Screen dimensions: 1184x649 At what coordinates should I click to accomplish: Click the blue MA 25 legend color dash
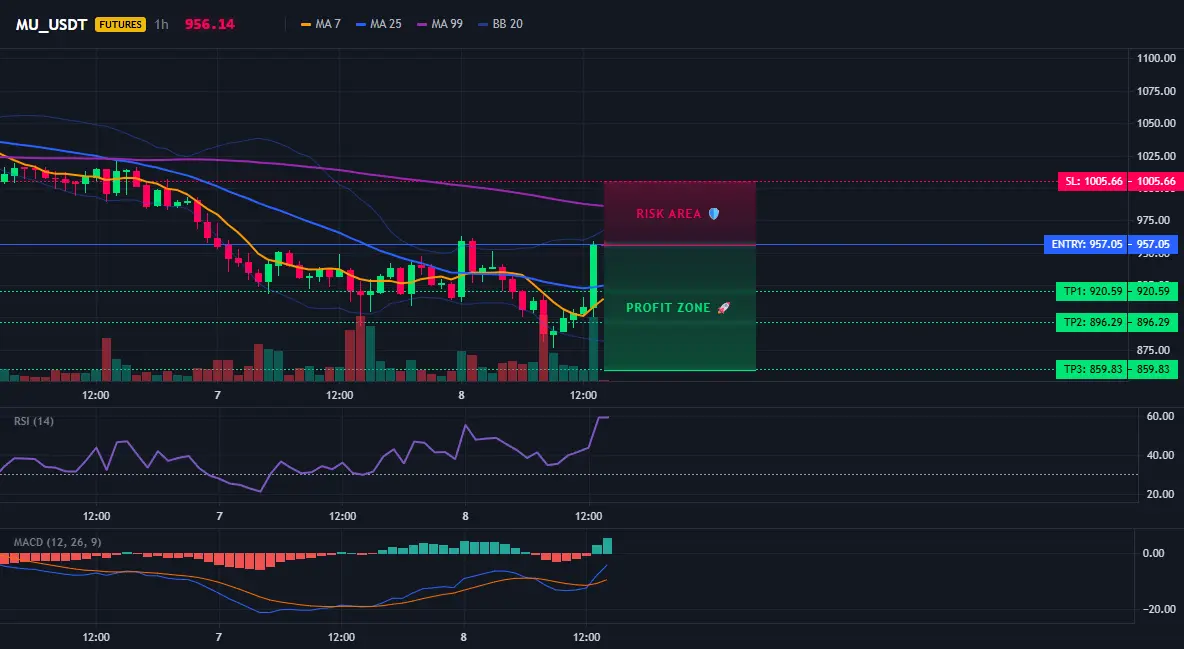361,24
